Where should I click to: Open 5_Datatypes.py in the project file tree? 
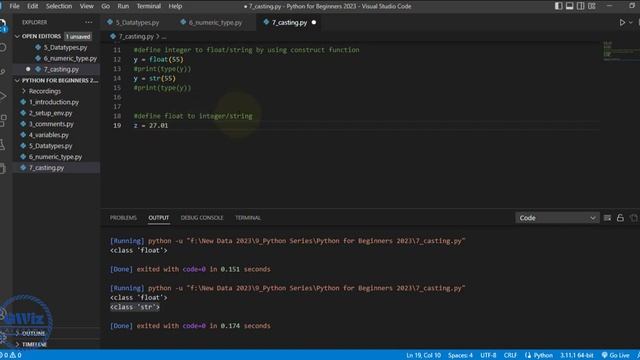(50, 146)
